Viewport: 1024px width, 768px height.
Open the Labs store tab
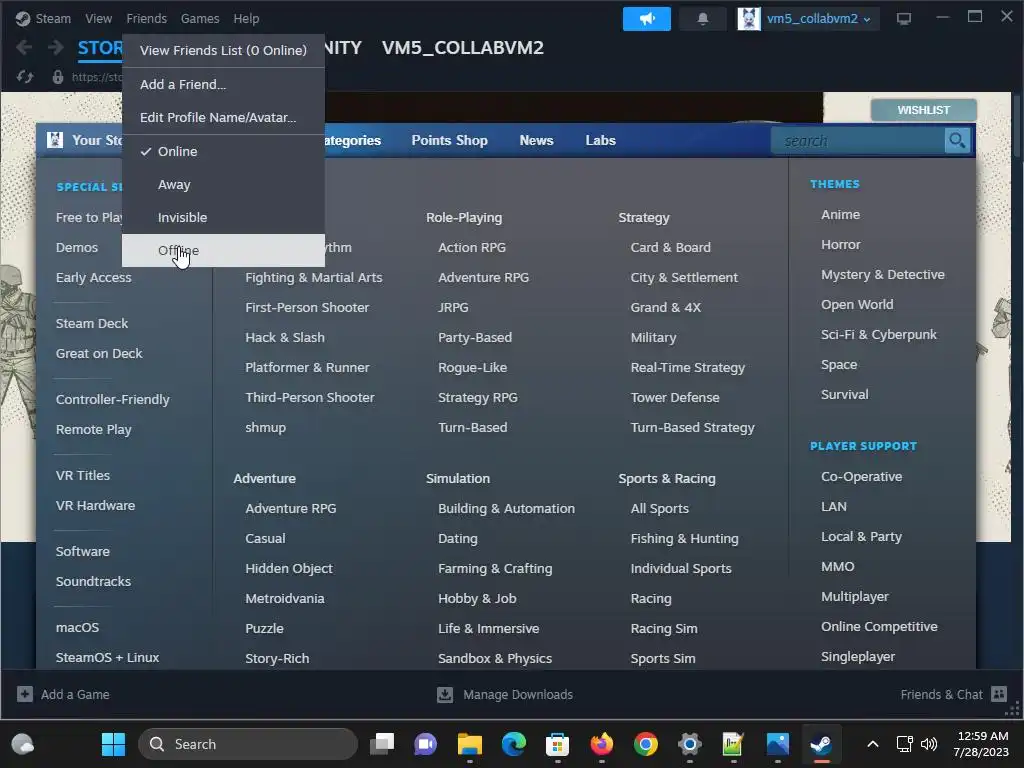pos(600,140)
